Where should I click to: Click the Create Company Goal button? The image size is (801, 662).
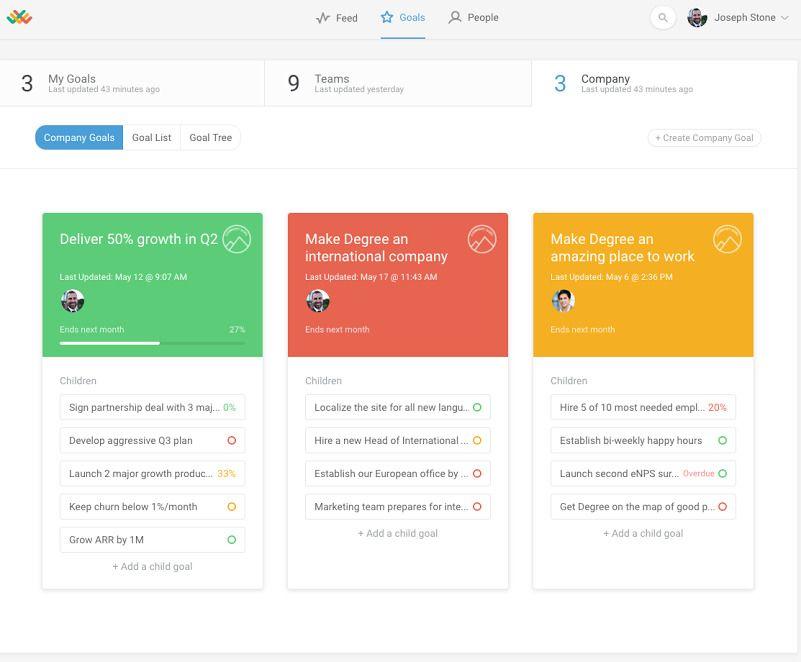(704, 138)
